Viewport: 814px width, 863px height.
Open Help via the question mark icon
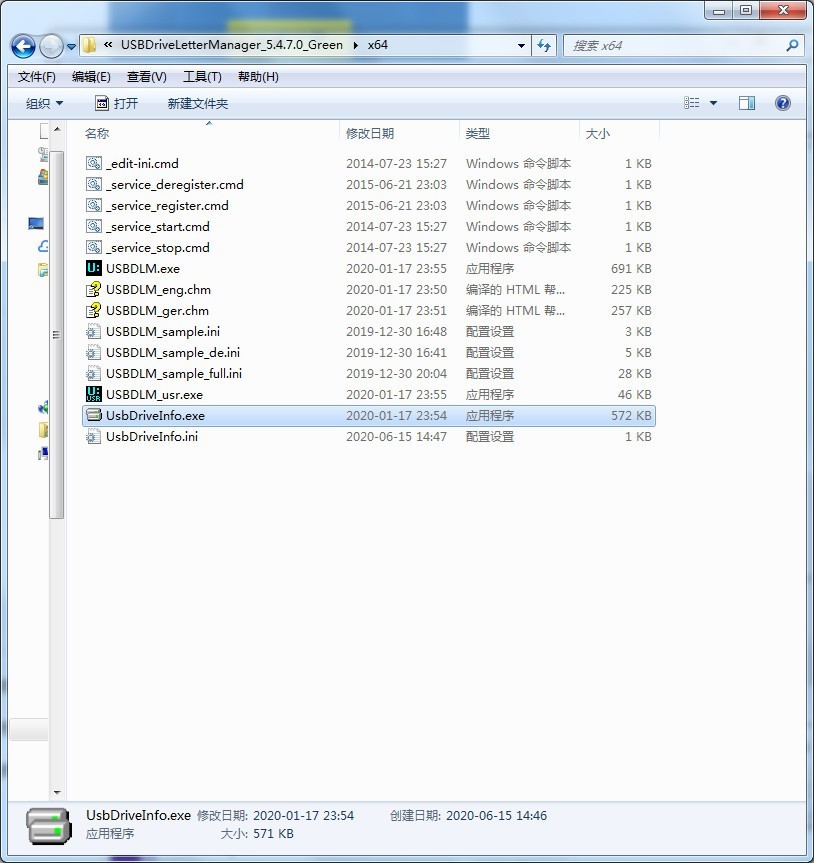(x=783, y=102)
